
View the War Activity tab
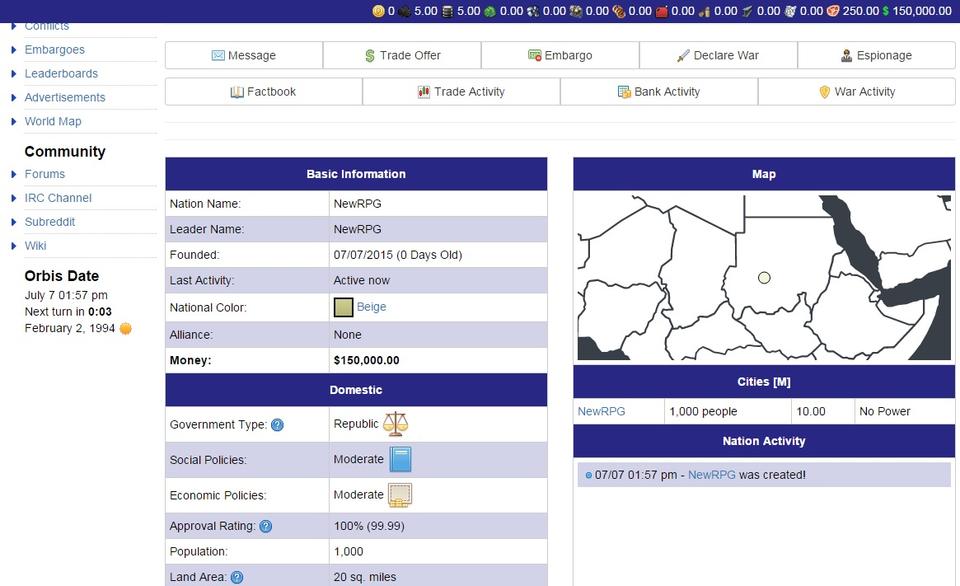point(856,91)
